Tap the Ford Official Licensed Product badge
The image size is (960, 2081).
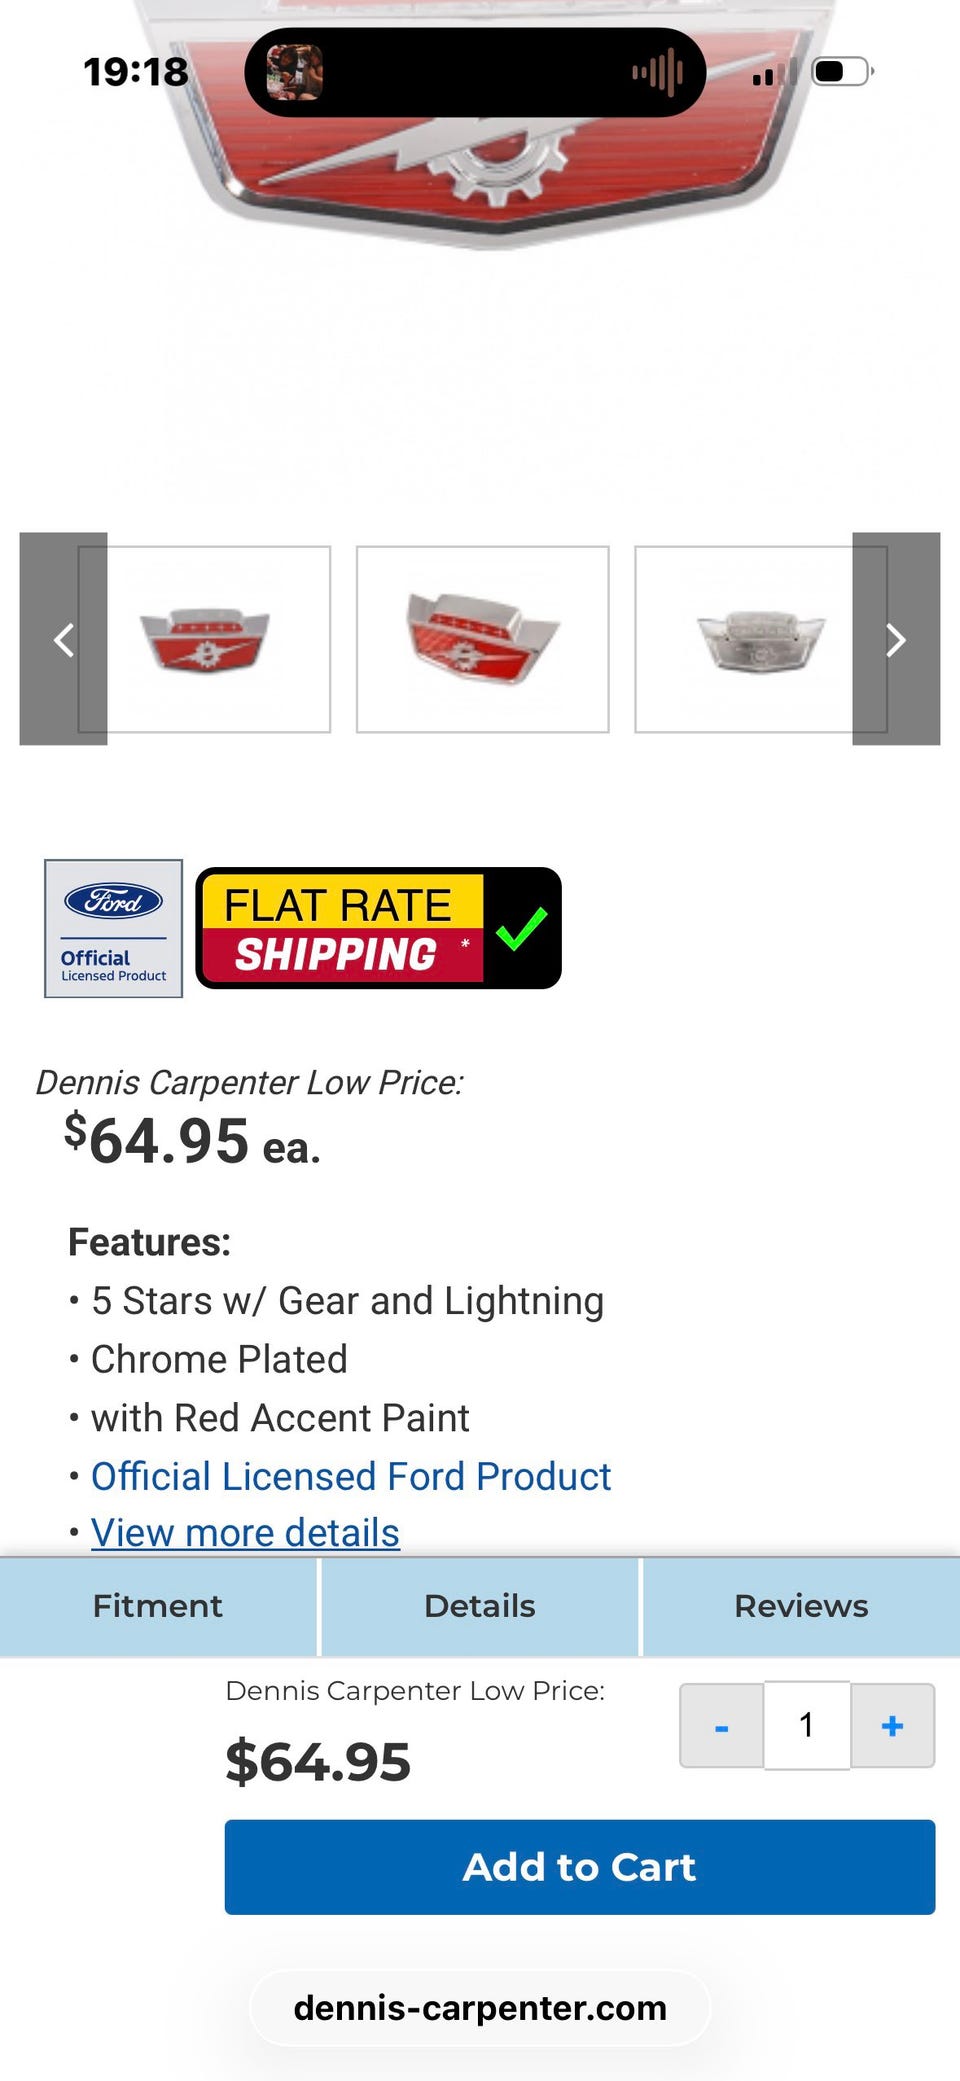click(113, 928)
